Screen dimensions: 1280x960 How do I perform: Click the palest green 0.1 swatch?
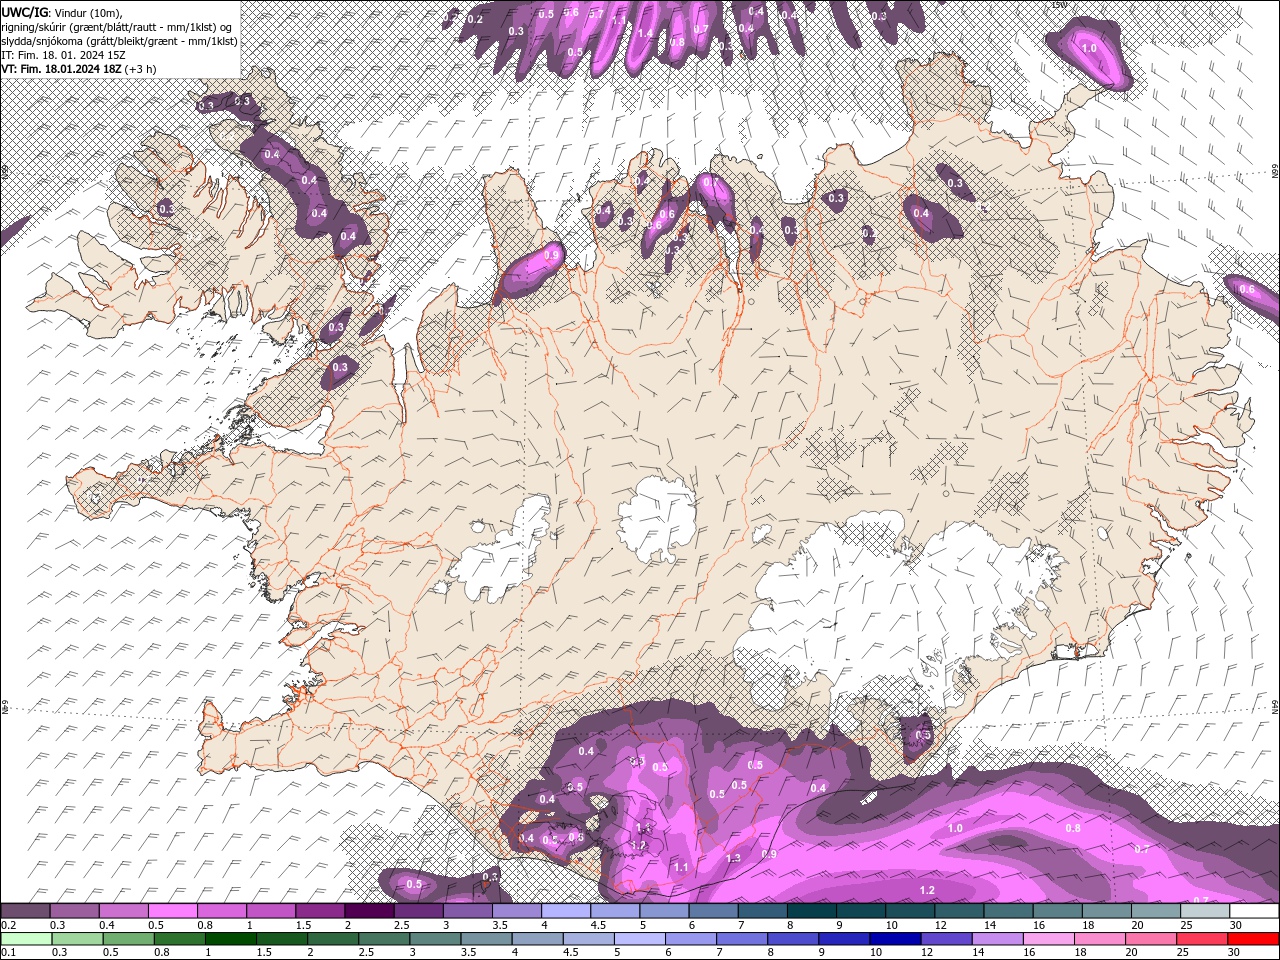click(x=26, y=939)
